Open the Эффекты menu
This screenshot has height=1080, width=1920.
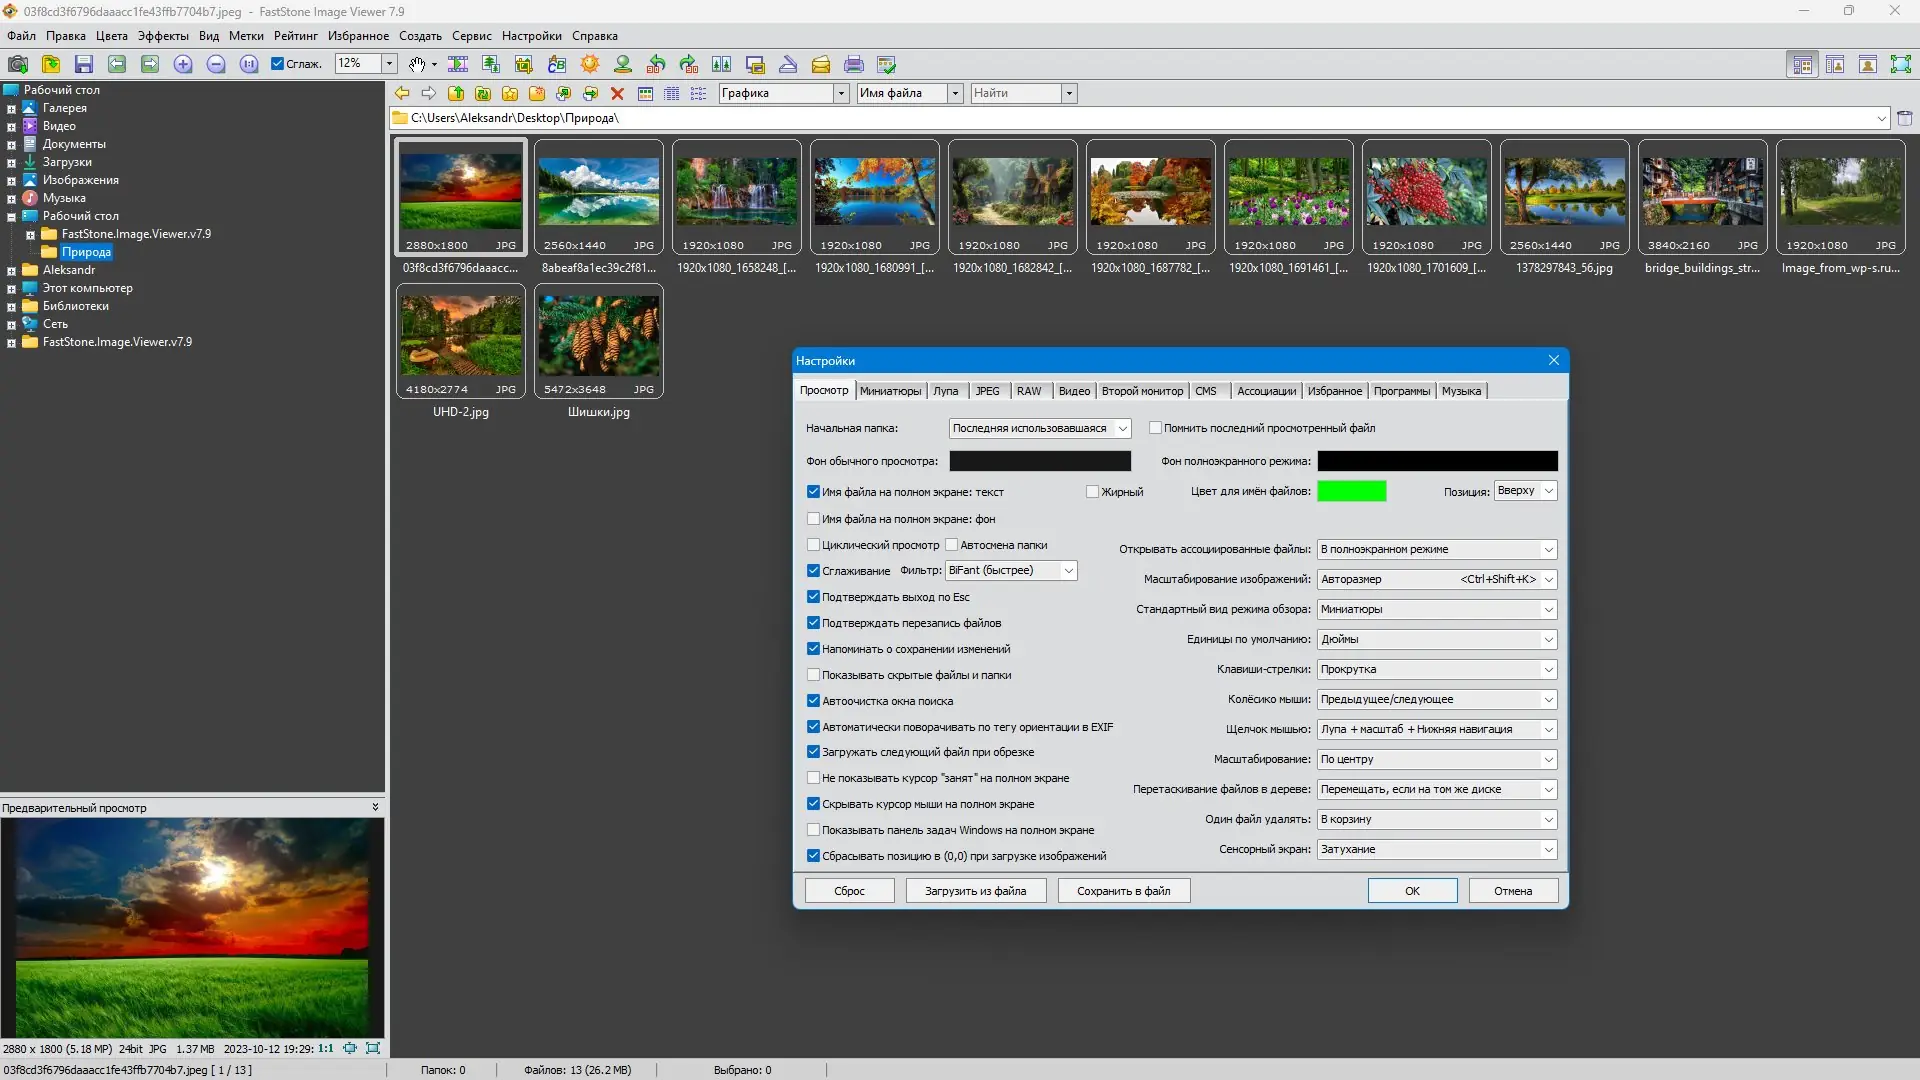click(x=163, y=36)
